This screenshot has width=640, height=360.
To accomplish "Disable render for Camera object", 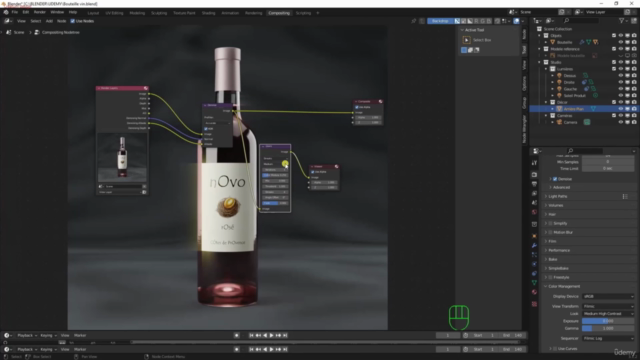I will coord(634,122).
